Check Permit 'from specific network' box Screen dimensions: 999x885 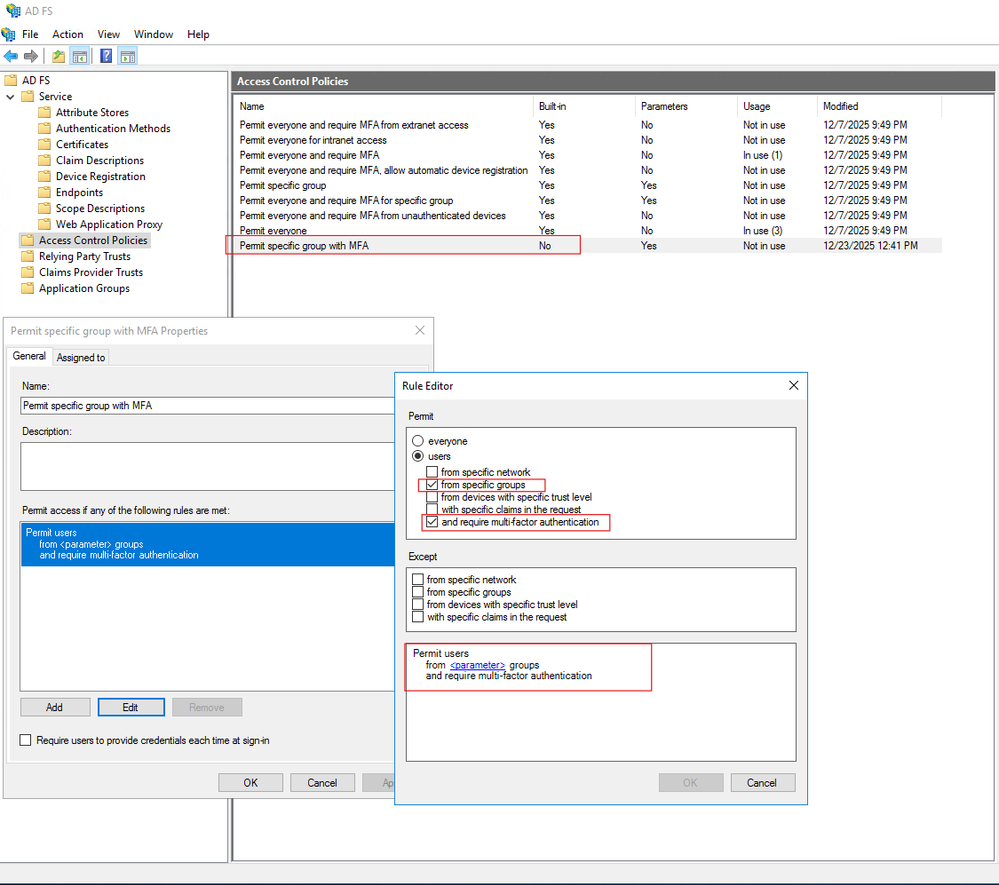click(x=432, y=472)
